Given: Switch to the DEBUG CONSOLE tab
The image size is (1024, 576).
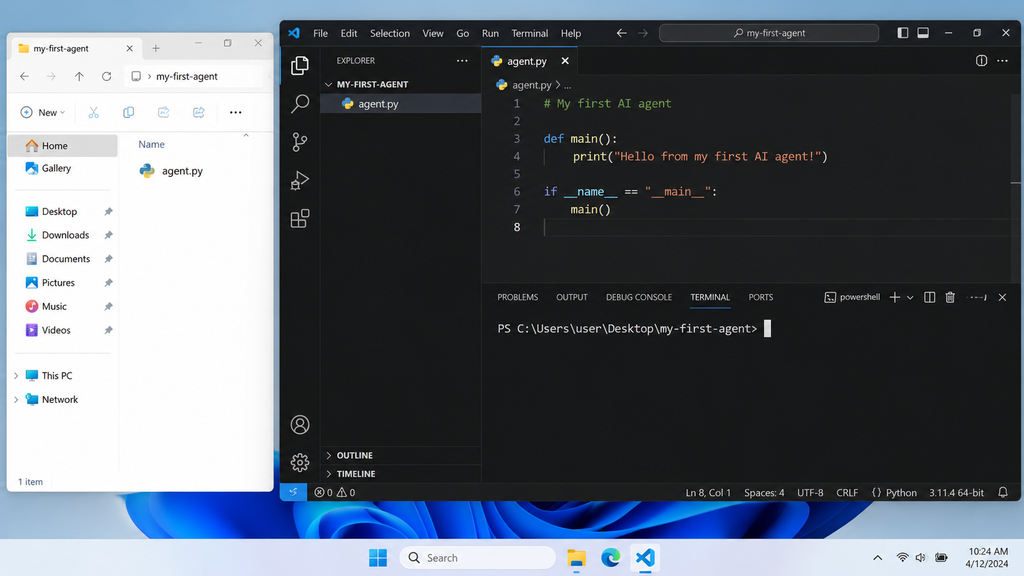Looking at the screenshot, I should pyautogui.click(x=639, y=297).
